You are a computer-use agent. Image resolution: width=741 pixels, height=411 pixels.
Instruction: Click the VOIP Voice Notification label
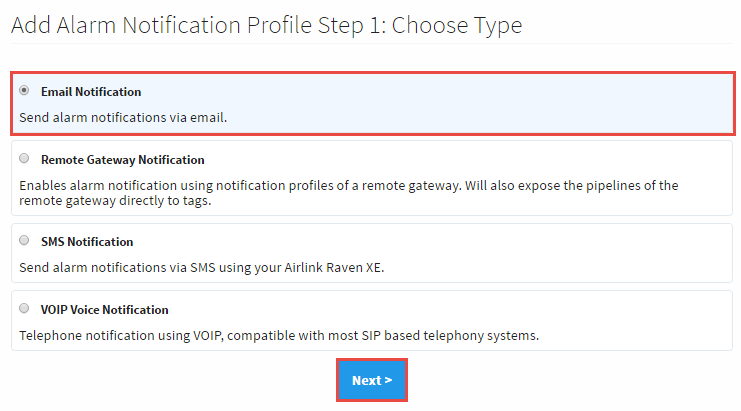104,309
